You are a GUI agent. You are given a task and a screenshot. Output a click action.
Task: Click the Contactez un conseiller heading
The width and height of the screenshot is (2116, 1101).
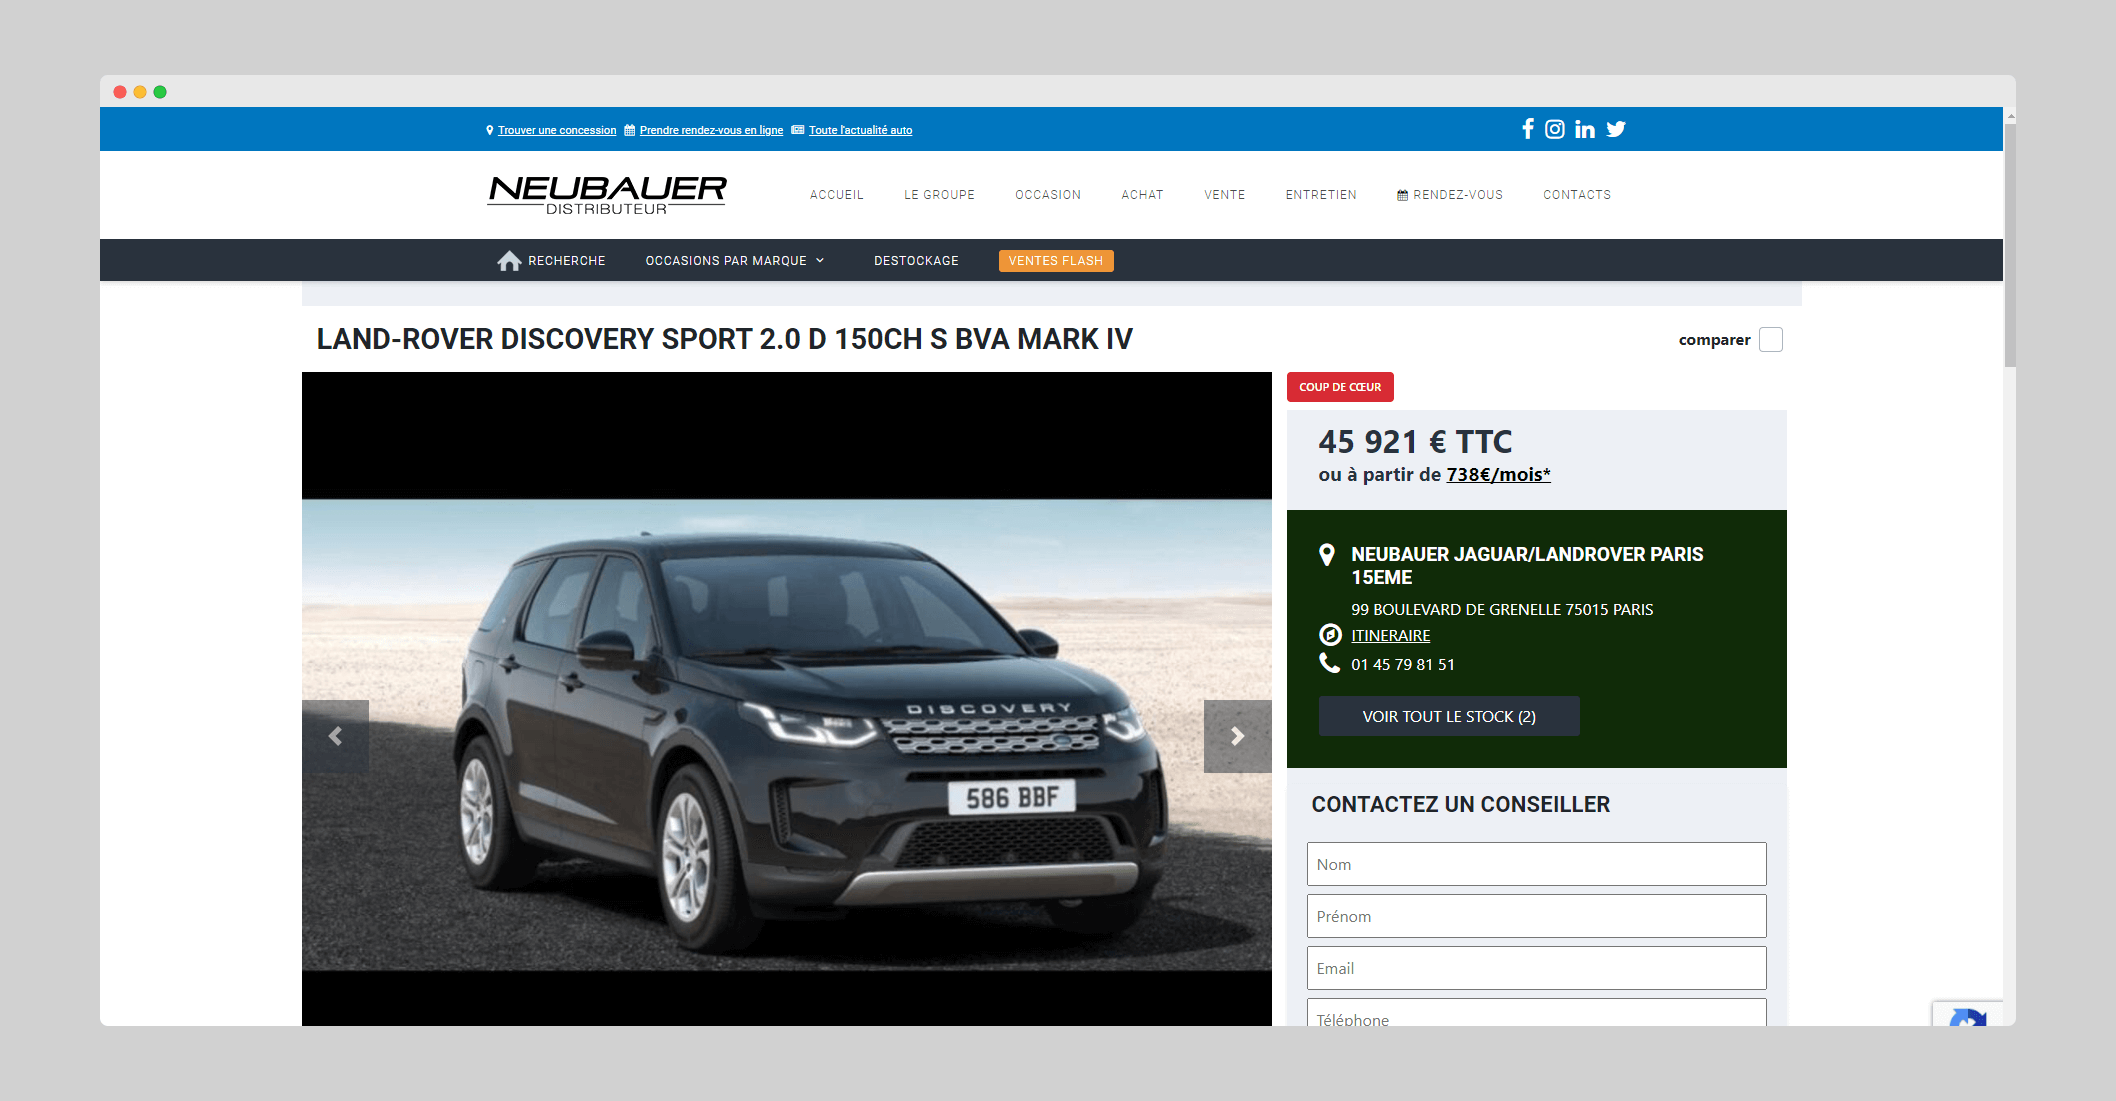coord(1460,804)
